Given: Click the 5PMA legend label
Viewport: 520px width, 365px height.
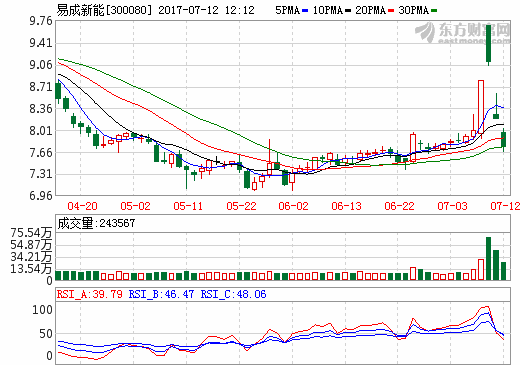Looking at the screenshot, I should coord(287,10).
